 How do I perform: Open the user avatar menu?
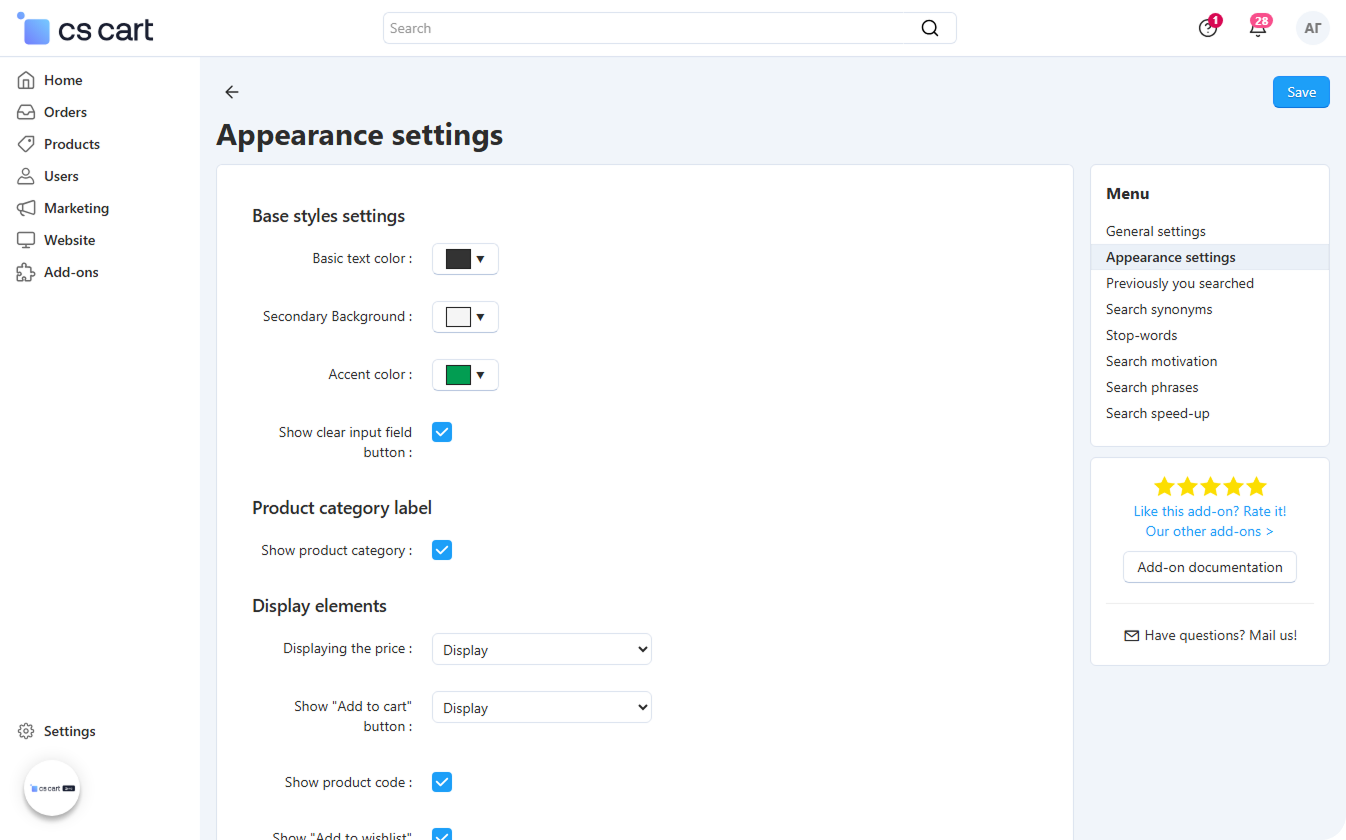(x=1312, y=28)
